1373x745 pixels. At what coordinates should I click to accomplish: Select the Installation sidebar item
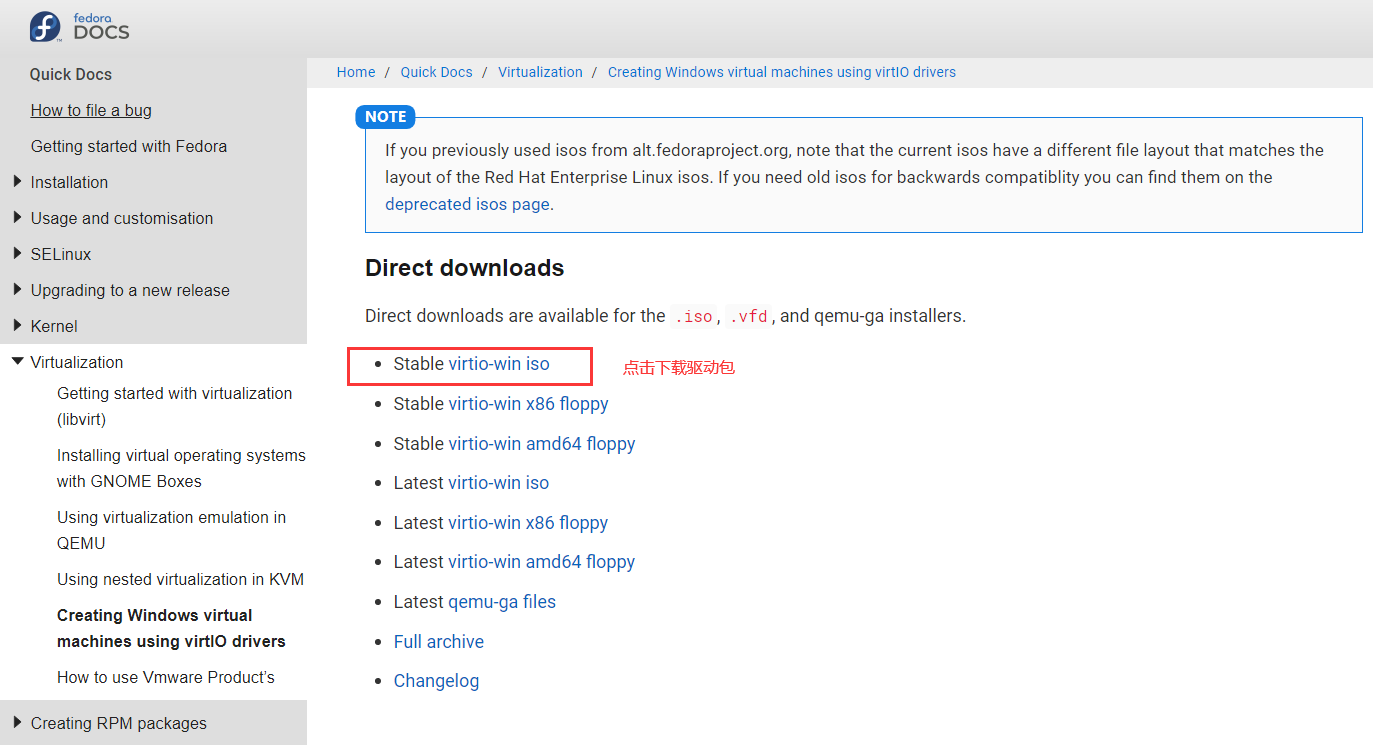(x=69, y=182)
